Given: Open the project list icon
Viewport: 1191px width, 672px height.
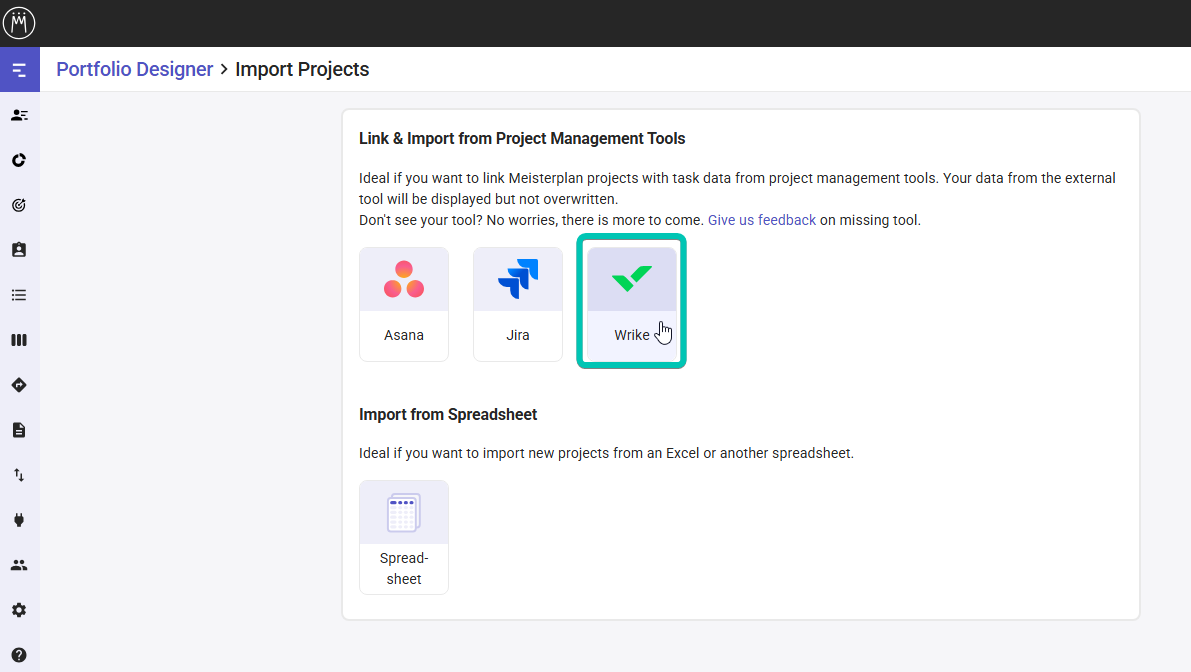Looking at the screenshot, I should pos(19,294).
